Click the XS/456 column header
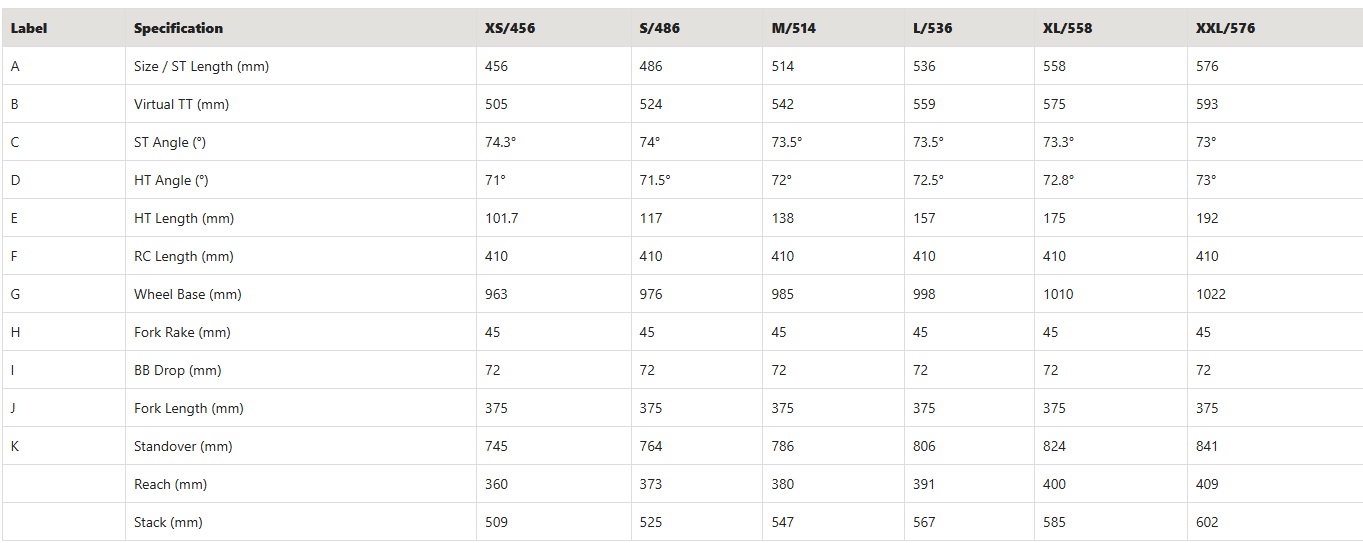The height and width of the screenshot is (543, 1363). 510,28
